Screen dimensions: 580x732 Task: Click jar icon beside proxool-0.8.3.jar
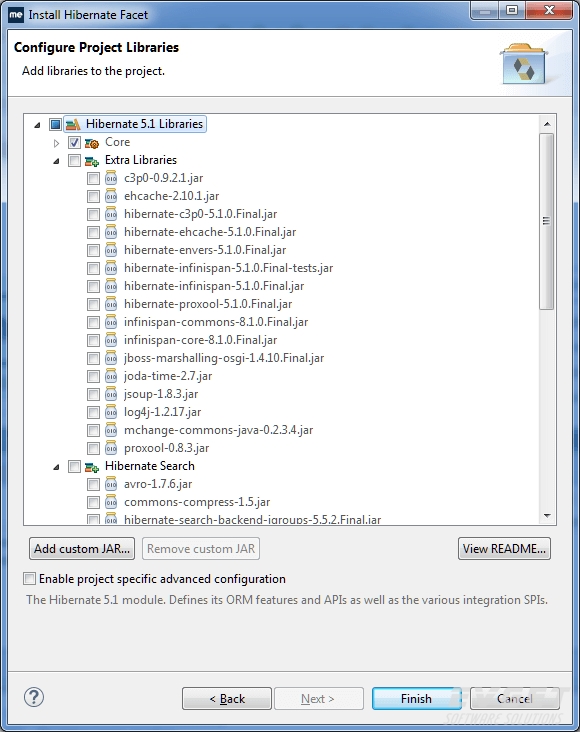click(111, 448)
